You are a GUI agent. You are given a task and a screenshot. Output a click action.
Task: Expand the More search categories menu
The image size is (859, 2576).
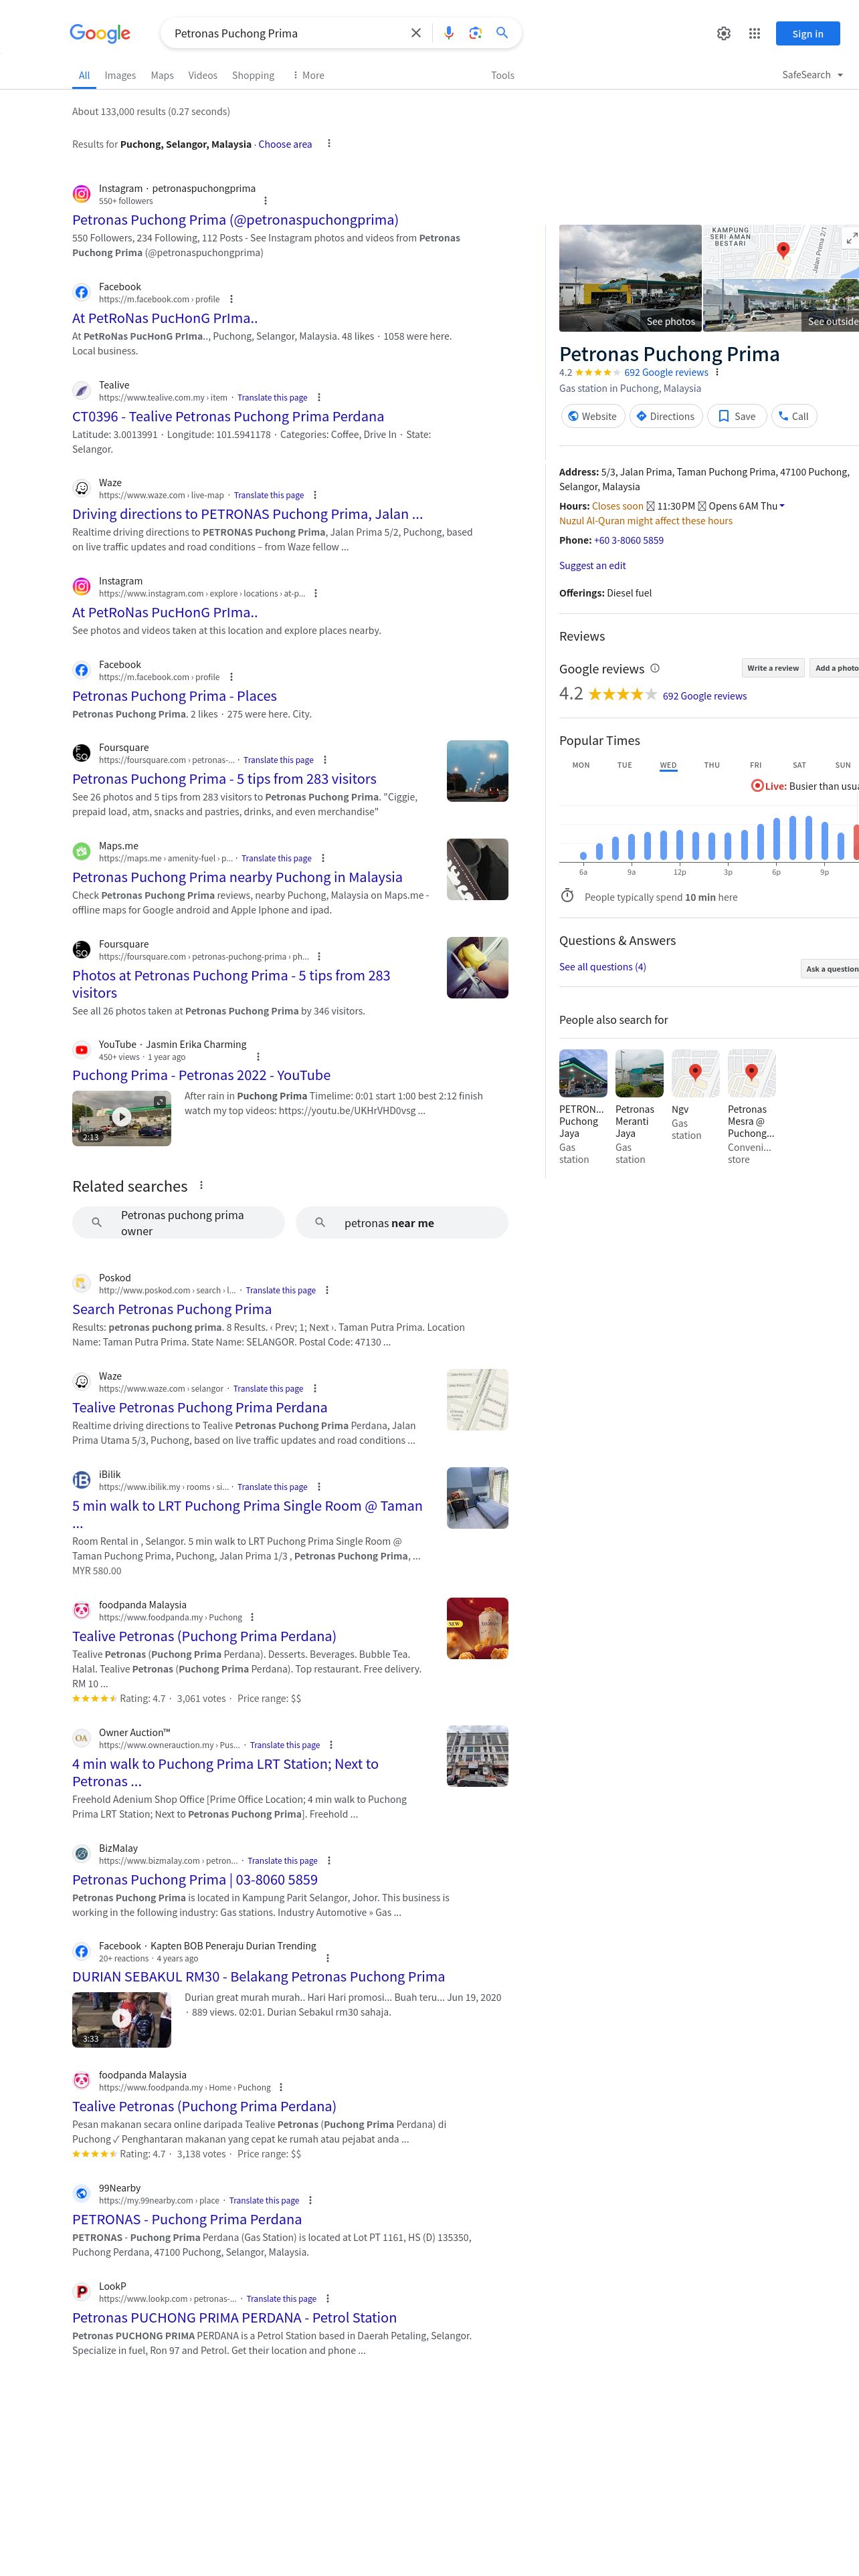coord(308,76)
